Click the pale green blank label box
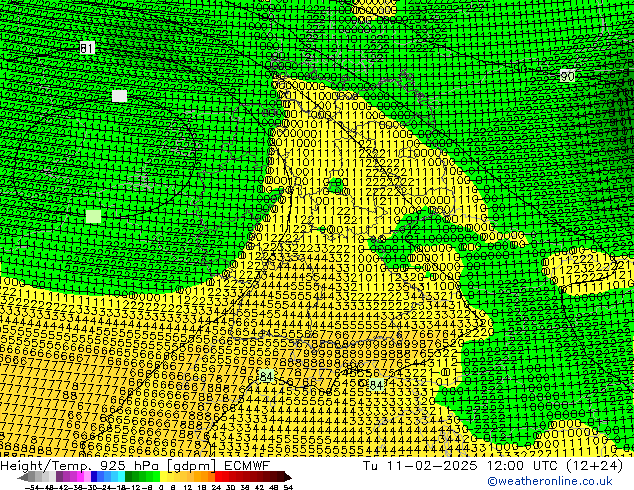The width and height of the screenshot is (634, 490). point(93,216)
